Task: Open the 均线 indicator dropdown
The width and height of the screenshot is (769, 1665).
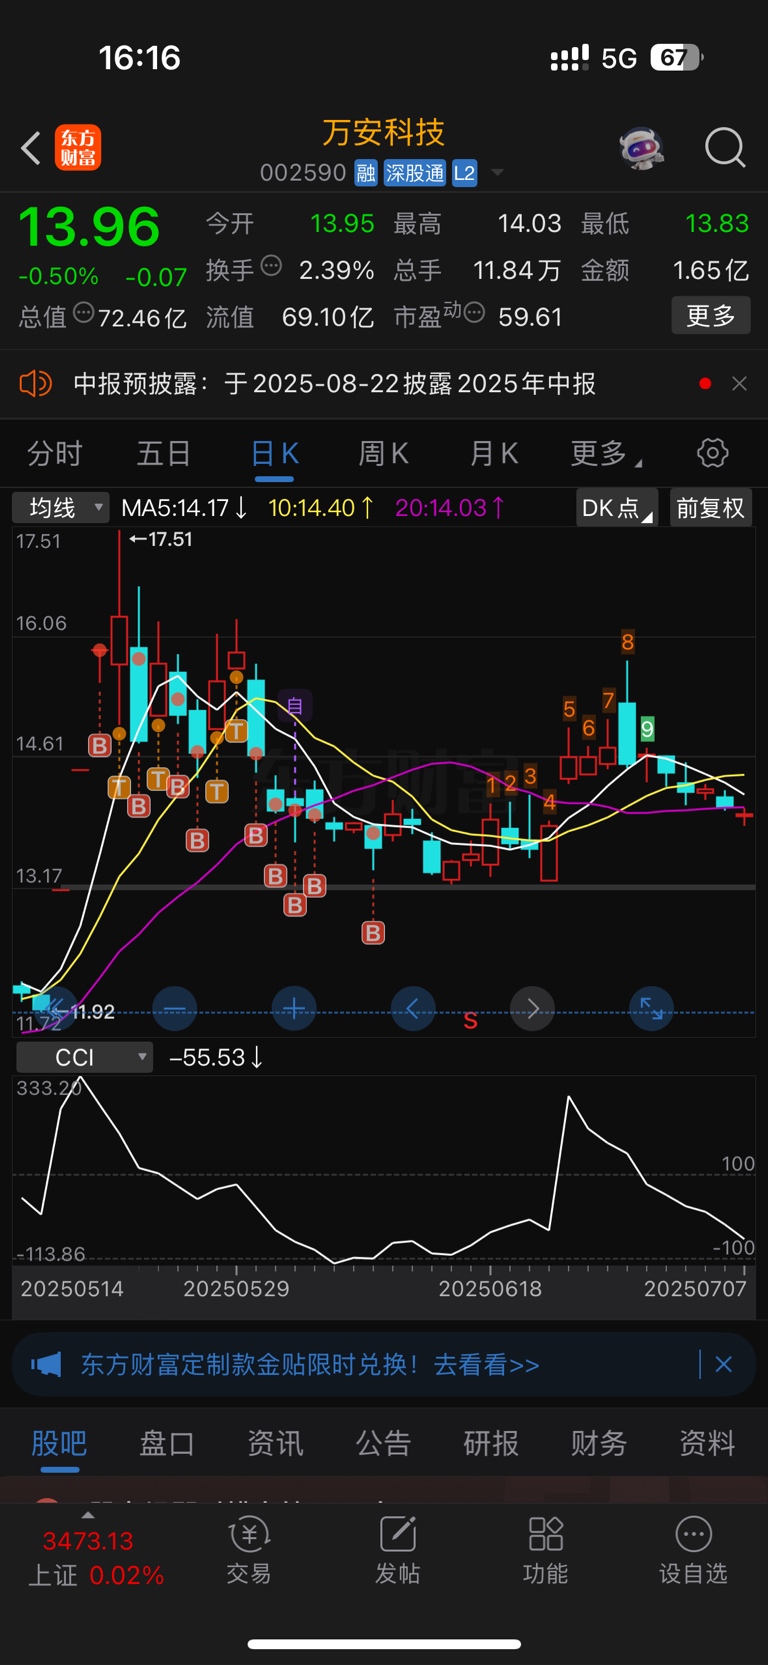Action: (x=60, y=508)
